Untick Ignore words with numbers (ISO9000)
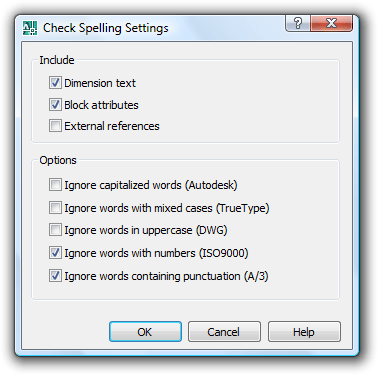378x375 pixels. (x=55, y=253)
